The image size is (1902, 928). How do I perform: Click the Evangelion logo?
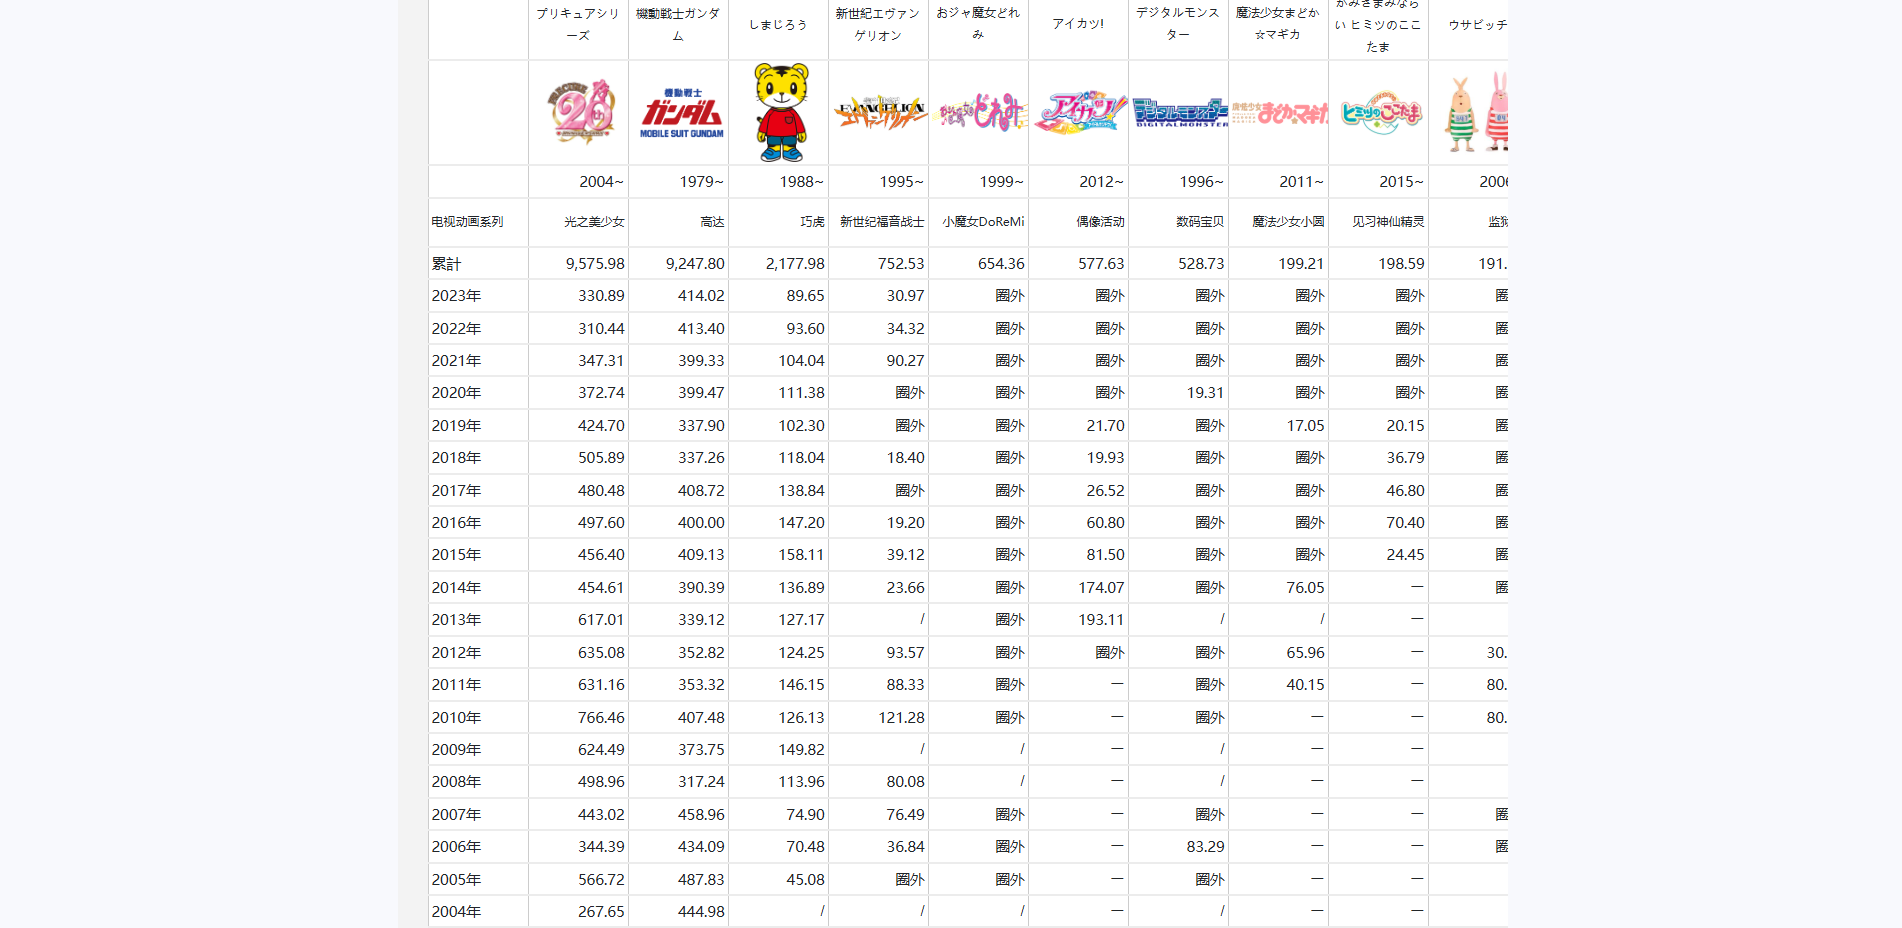point(880,113)
